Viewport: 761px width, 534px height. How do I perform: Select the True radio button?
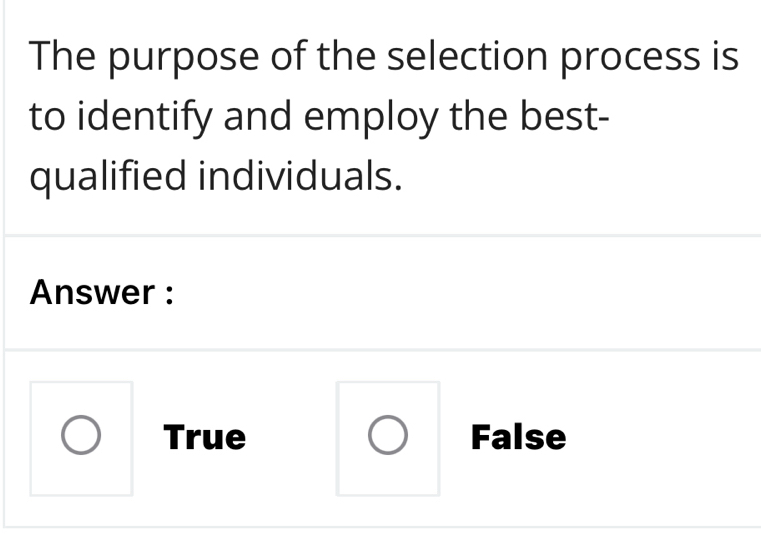80,437
